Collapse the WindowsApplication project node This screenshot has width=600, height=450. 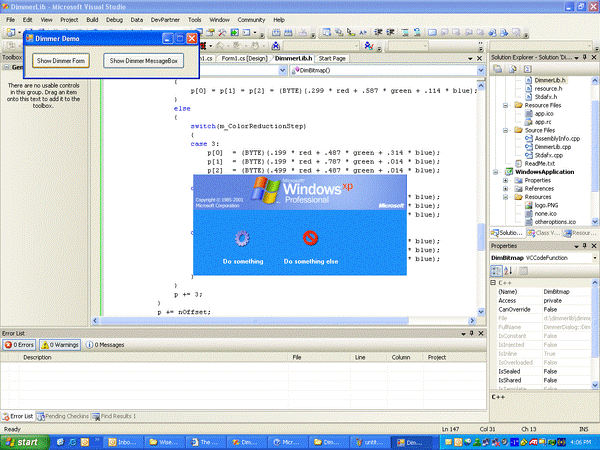[496, 172]
